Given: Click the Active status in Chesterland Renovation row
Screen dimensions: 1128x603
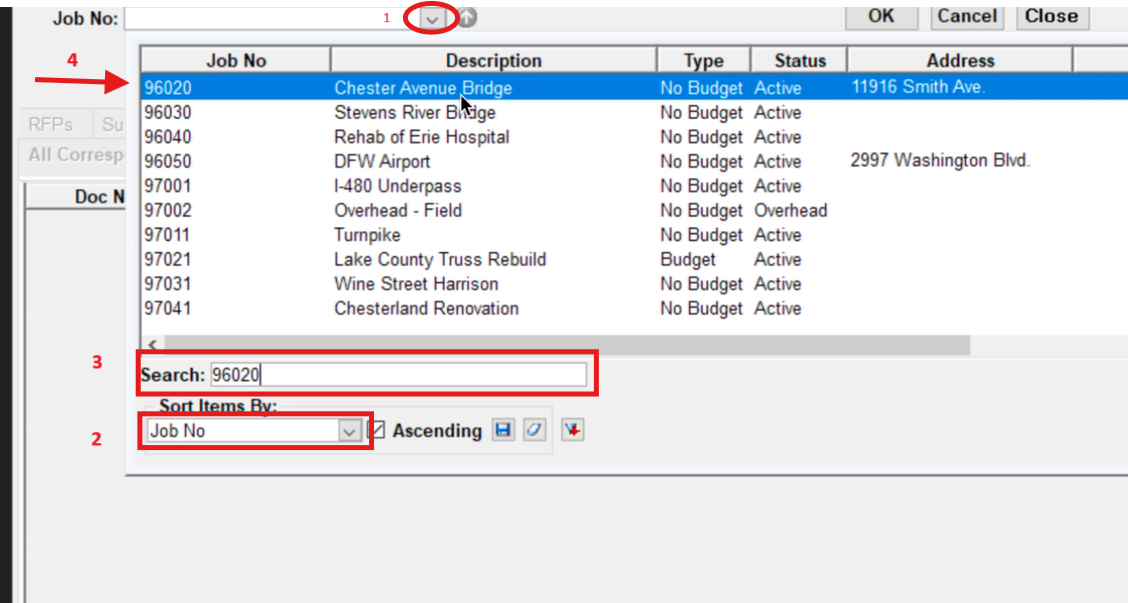Looking at the screenshot, I should coord(778,309).
